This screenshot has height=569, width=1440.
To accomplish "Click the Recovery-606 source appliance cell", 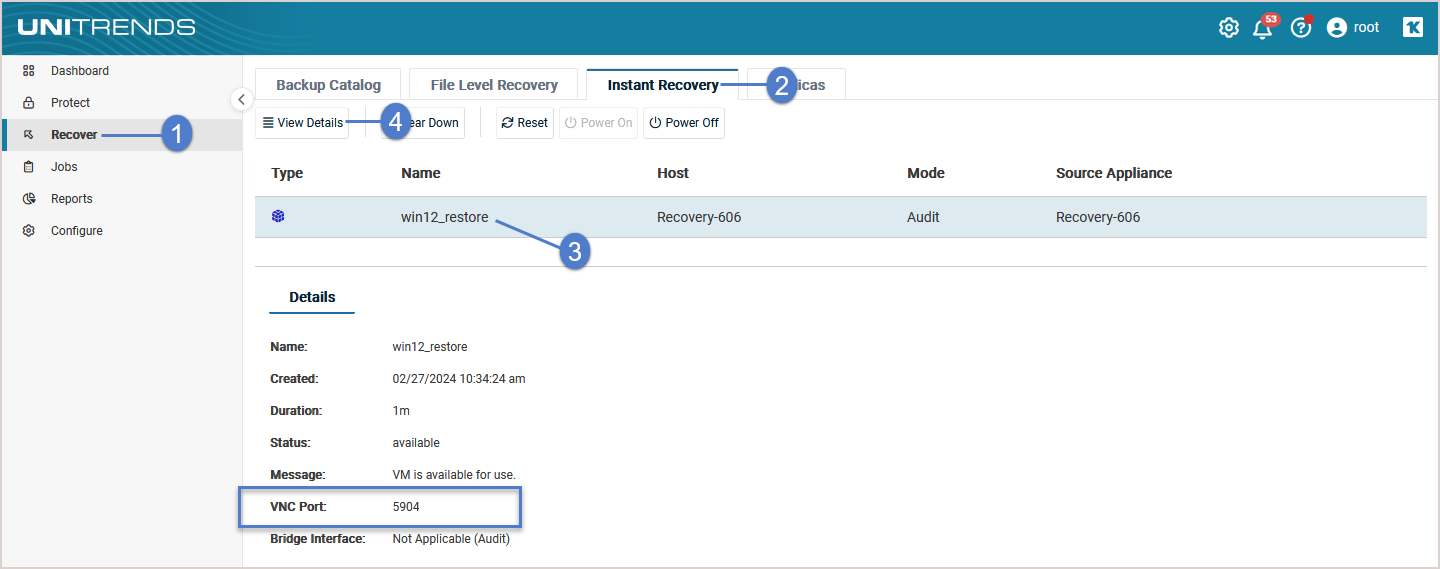I will point(1098,217).
